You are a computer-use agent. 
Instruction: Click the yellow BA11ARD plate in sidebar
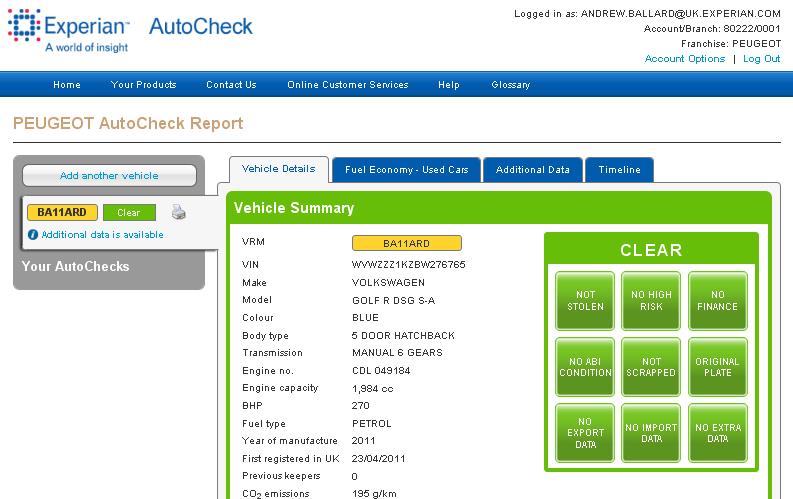62,212
